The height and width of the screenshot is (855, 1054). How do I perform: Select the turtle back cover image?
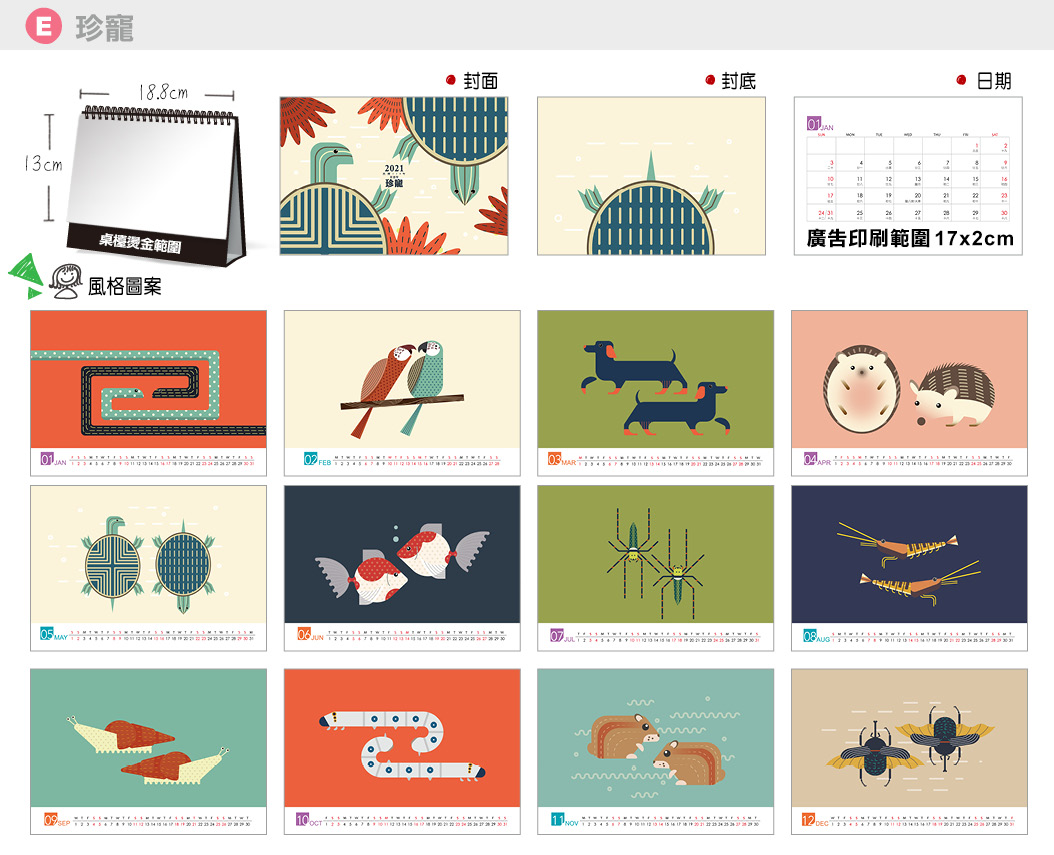pos(651,176)
